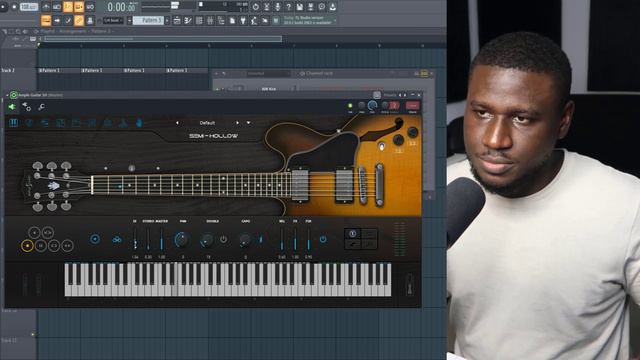Toggle the pickup selector switch on guitar body
This screenshot has height=360, width=640.
tap(381, 146)
